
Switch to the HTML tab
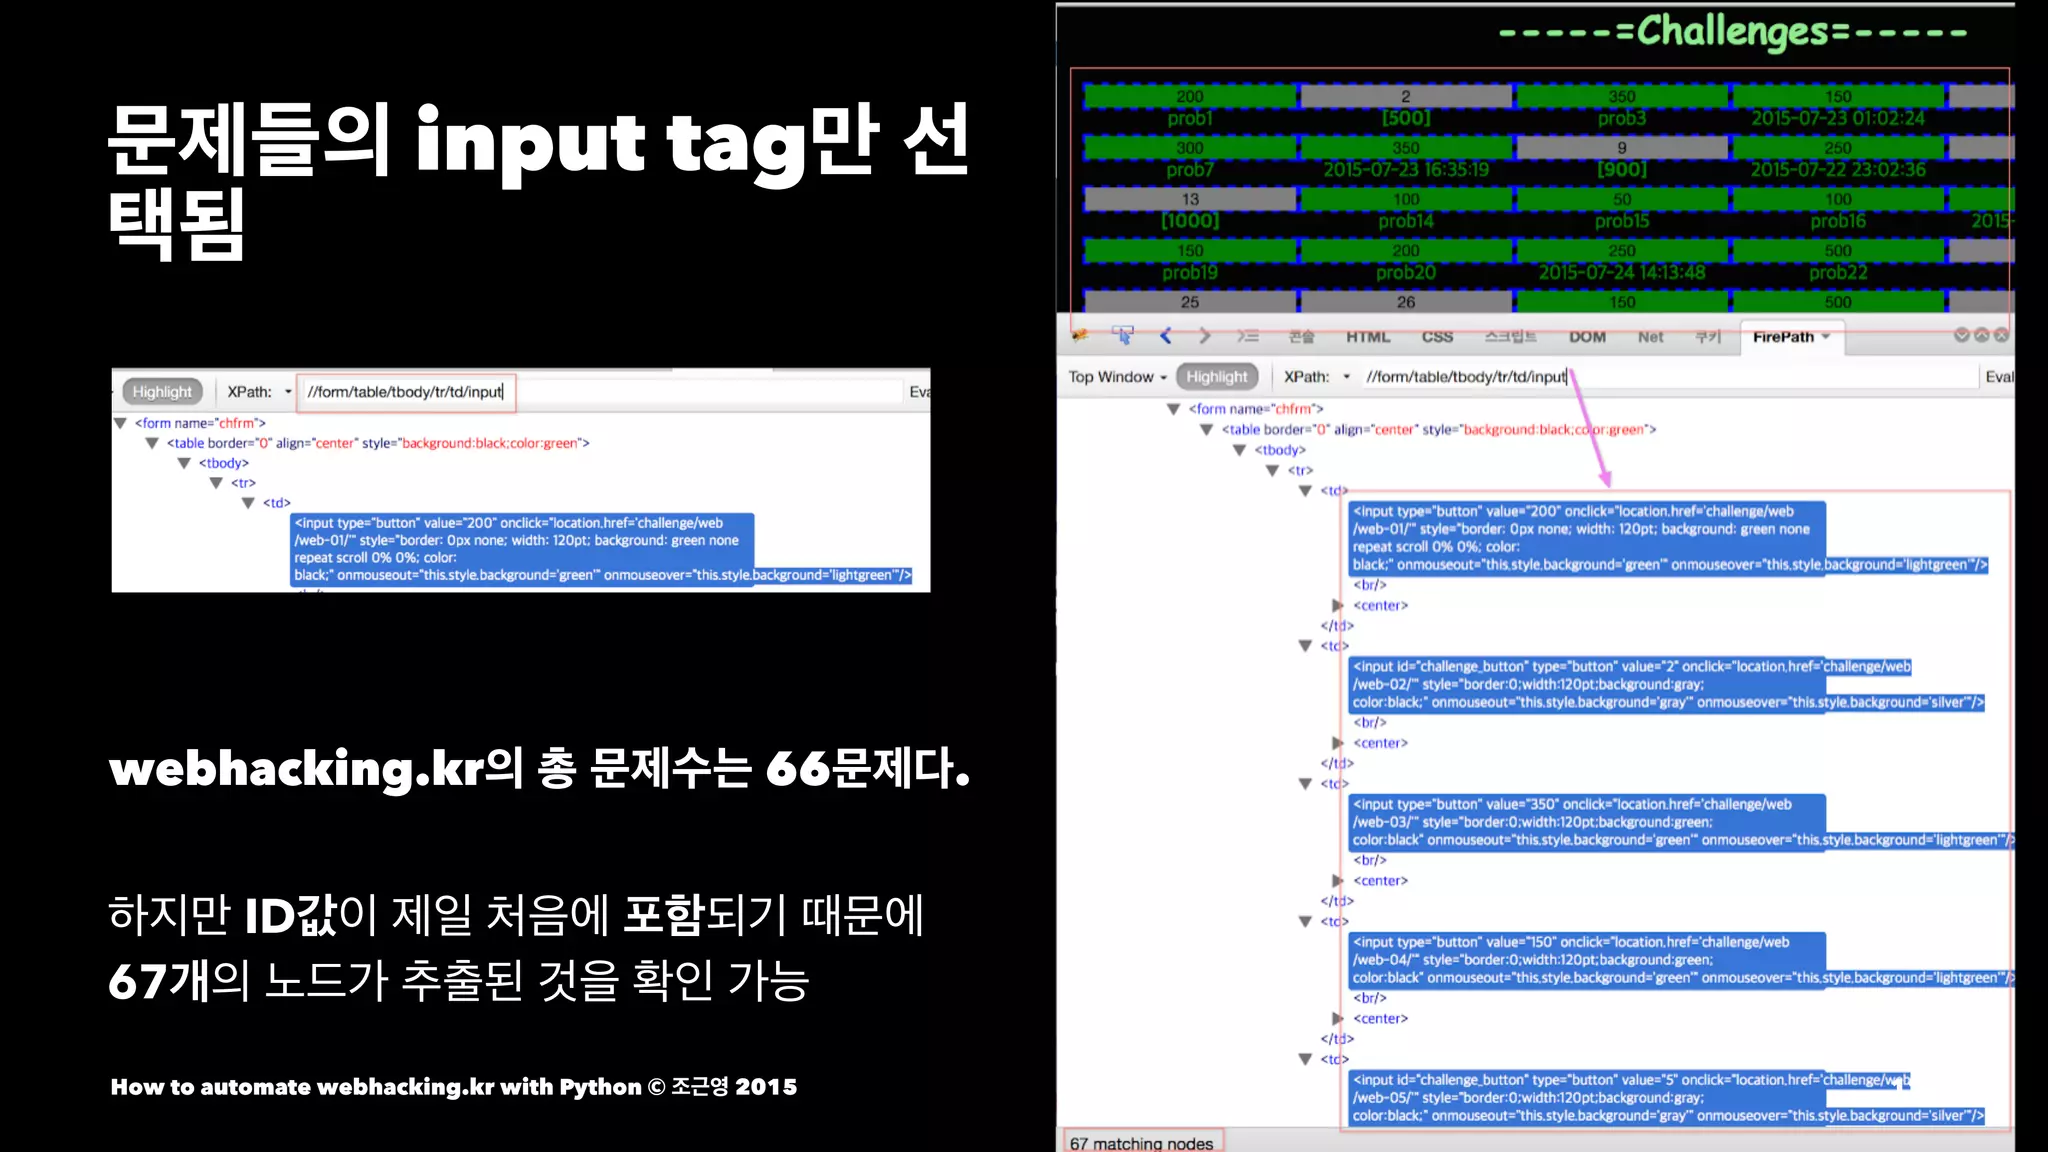[1368, 337]
